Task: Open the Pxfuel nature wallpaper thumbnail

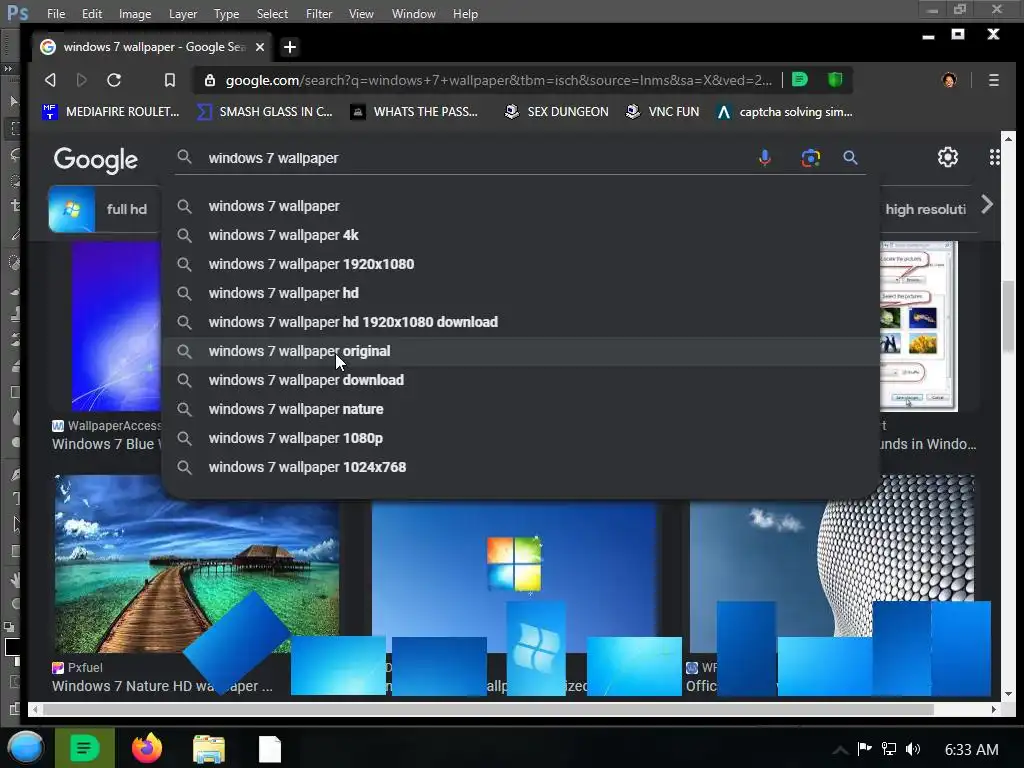Action: [x=196, y=563]
